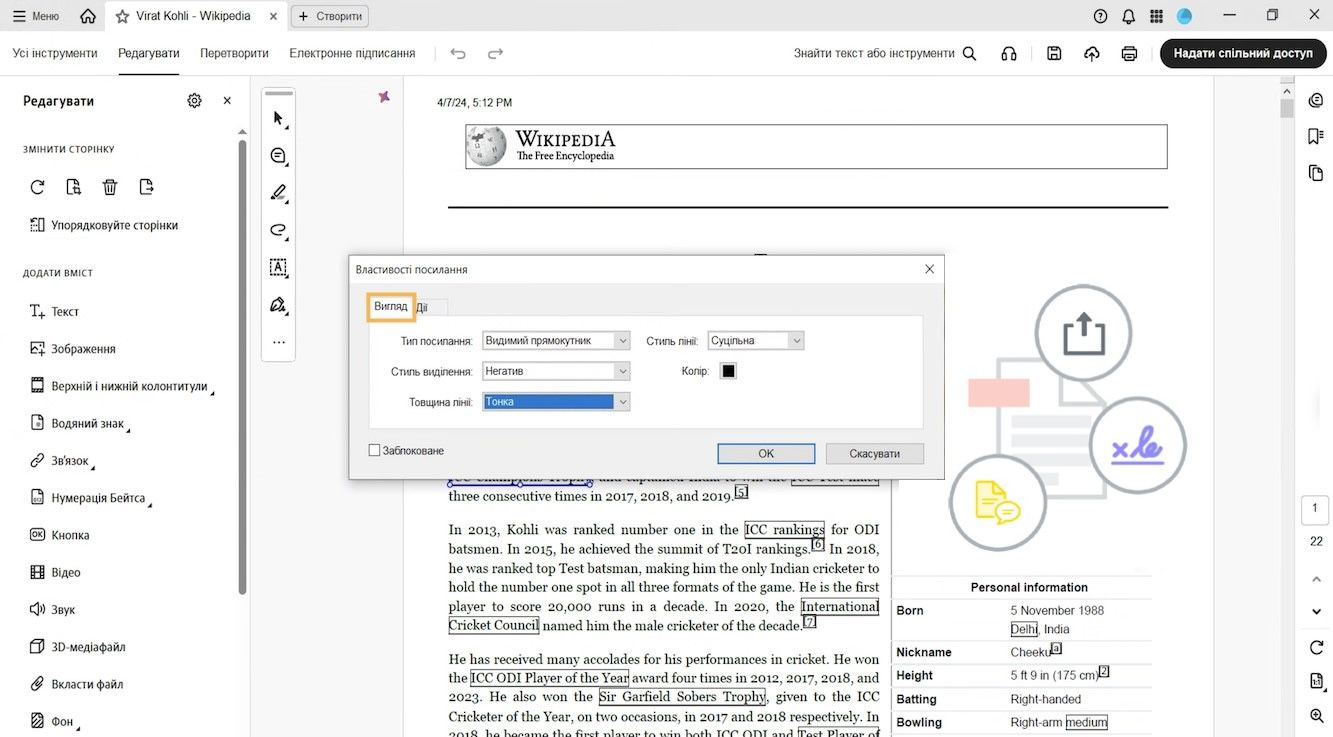Select the highlighter pen tool

[x=279, y=193]
